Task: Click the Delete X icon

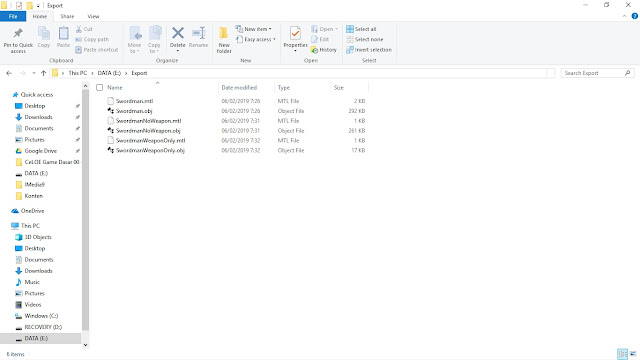Action: pos(178,33)
